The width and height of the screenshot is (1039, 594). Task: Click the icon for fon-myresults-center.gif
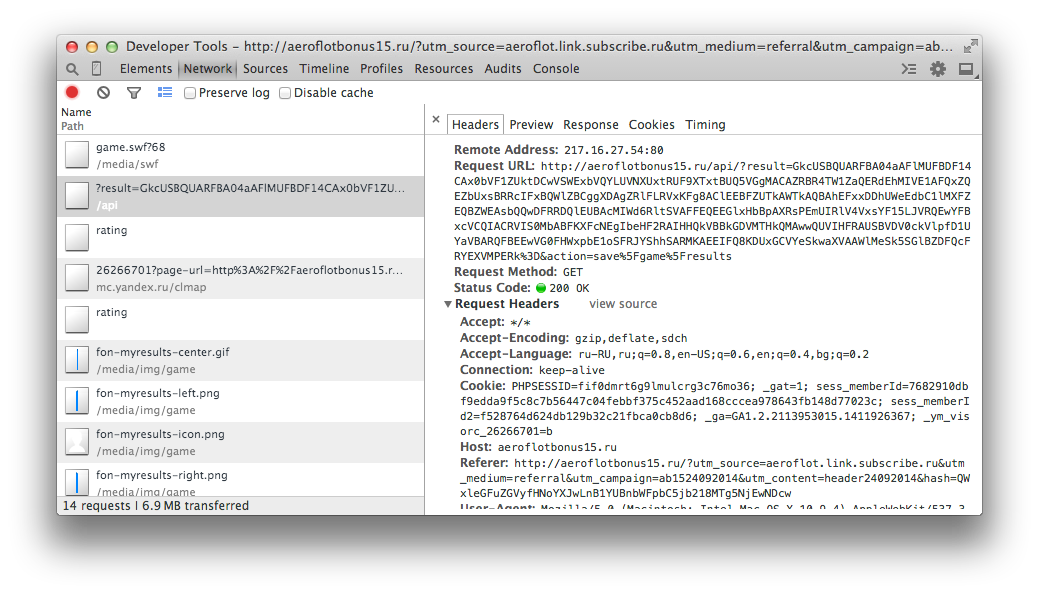pyautogui.click(x=77, y=361)
